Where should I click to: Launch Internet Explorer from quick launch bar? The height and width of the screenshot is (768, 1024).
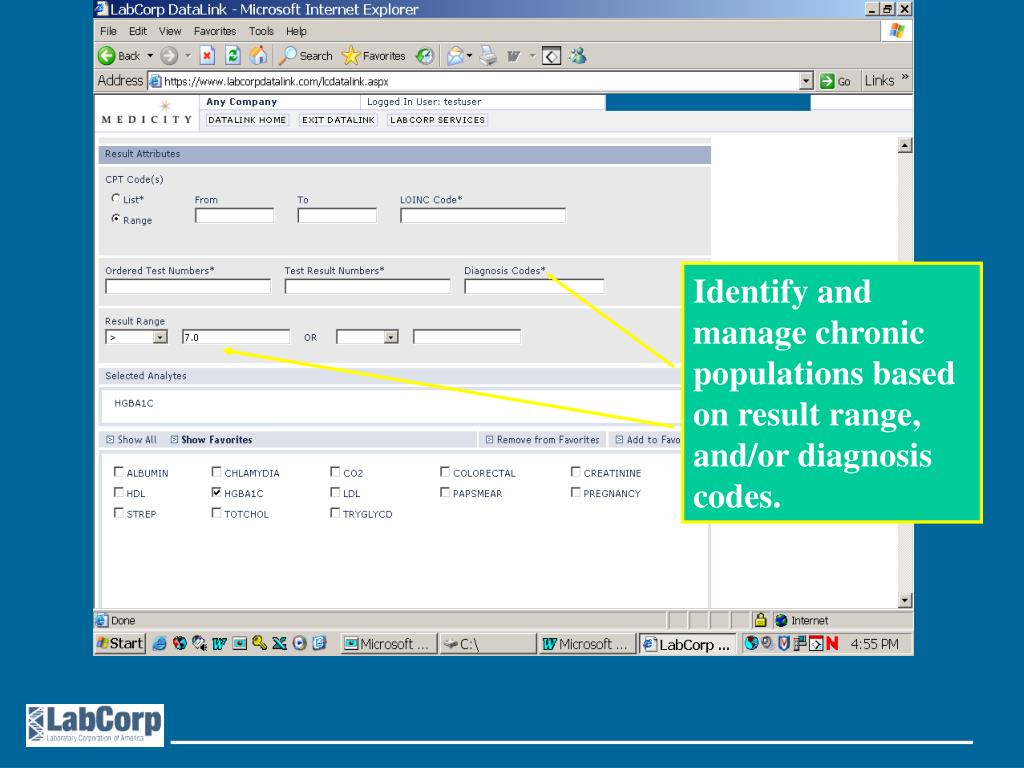[x=159, y=643]
